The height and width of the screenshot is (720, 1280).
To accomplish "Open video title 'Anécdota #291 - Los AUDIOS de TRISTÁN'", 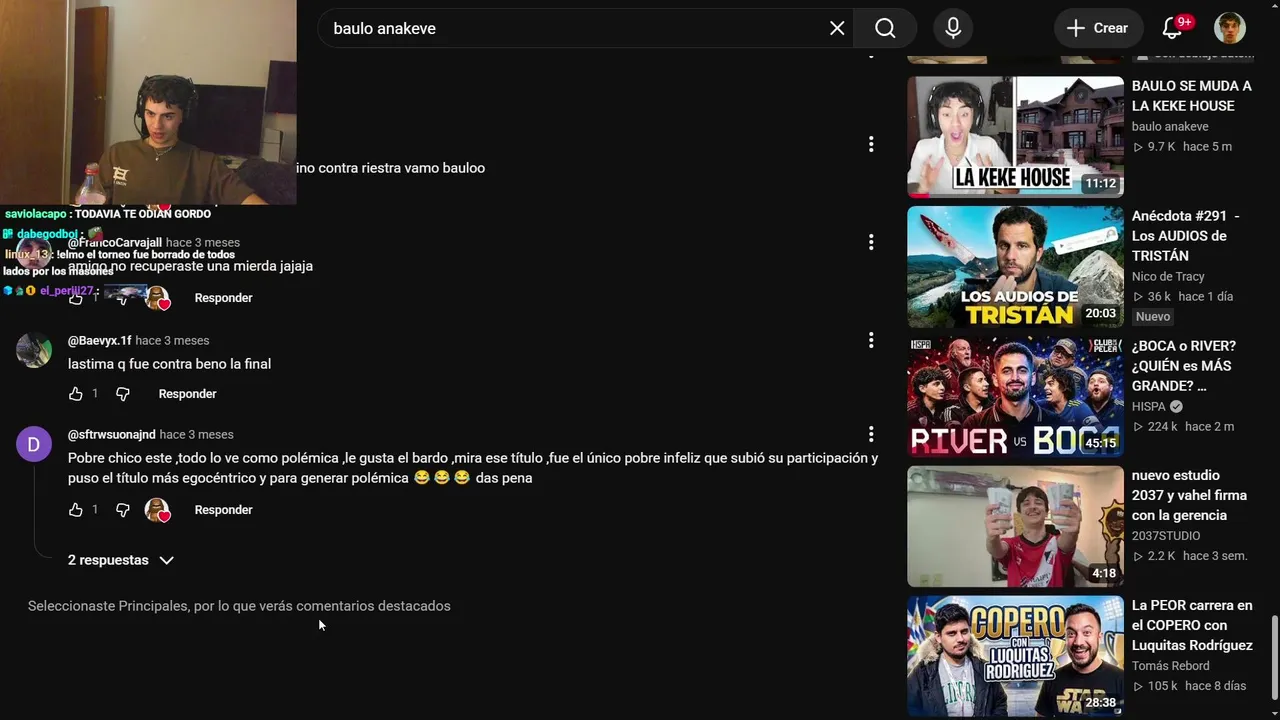I will (x=1186, y=236).
